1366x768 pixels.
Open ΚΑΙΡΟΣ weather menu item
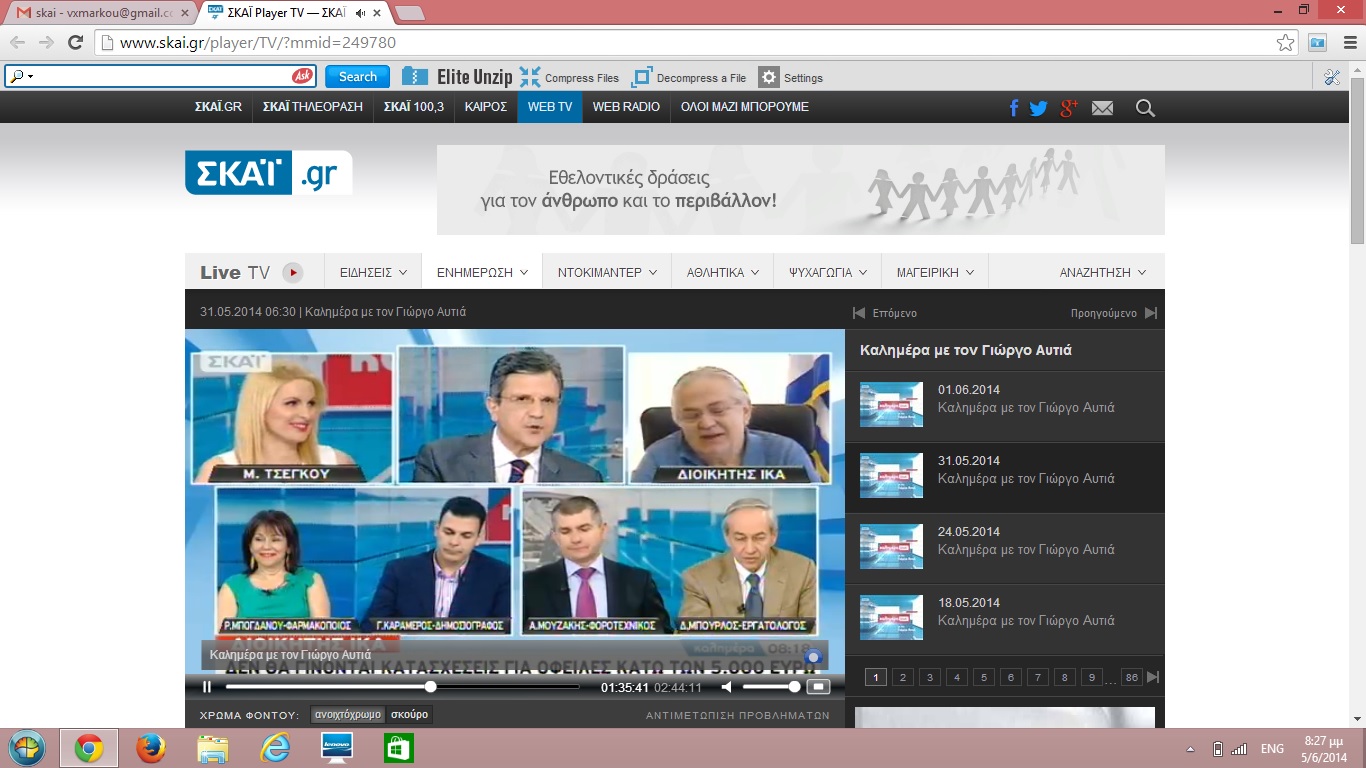(x=486, y=107)
